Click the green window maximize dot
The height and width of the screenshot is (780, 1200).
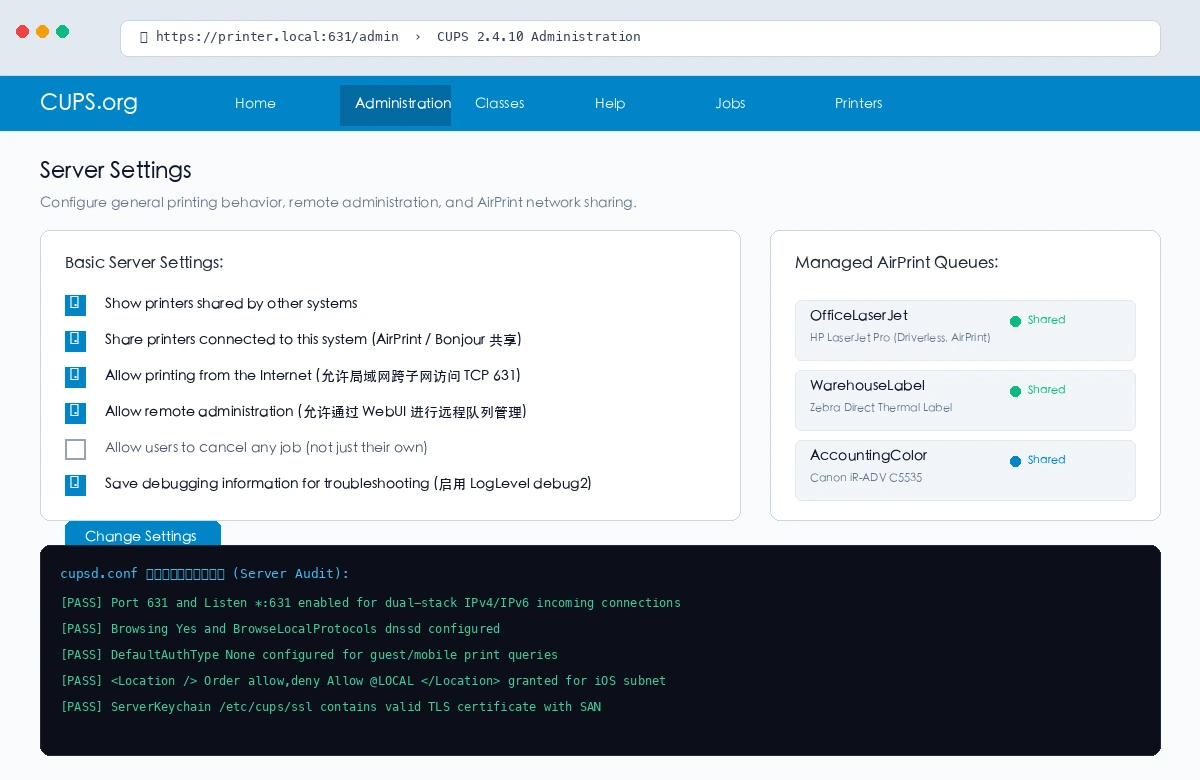[x=62, y=32]
